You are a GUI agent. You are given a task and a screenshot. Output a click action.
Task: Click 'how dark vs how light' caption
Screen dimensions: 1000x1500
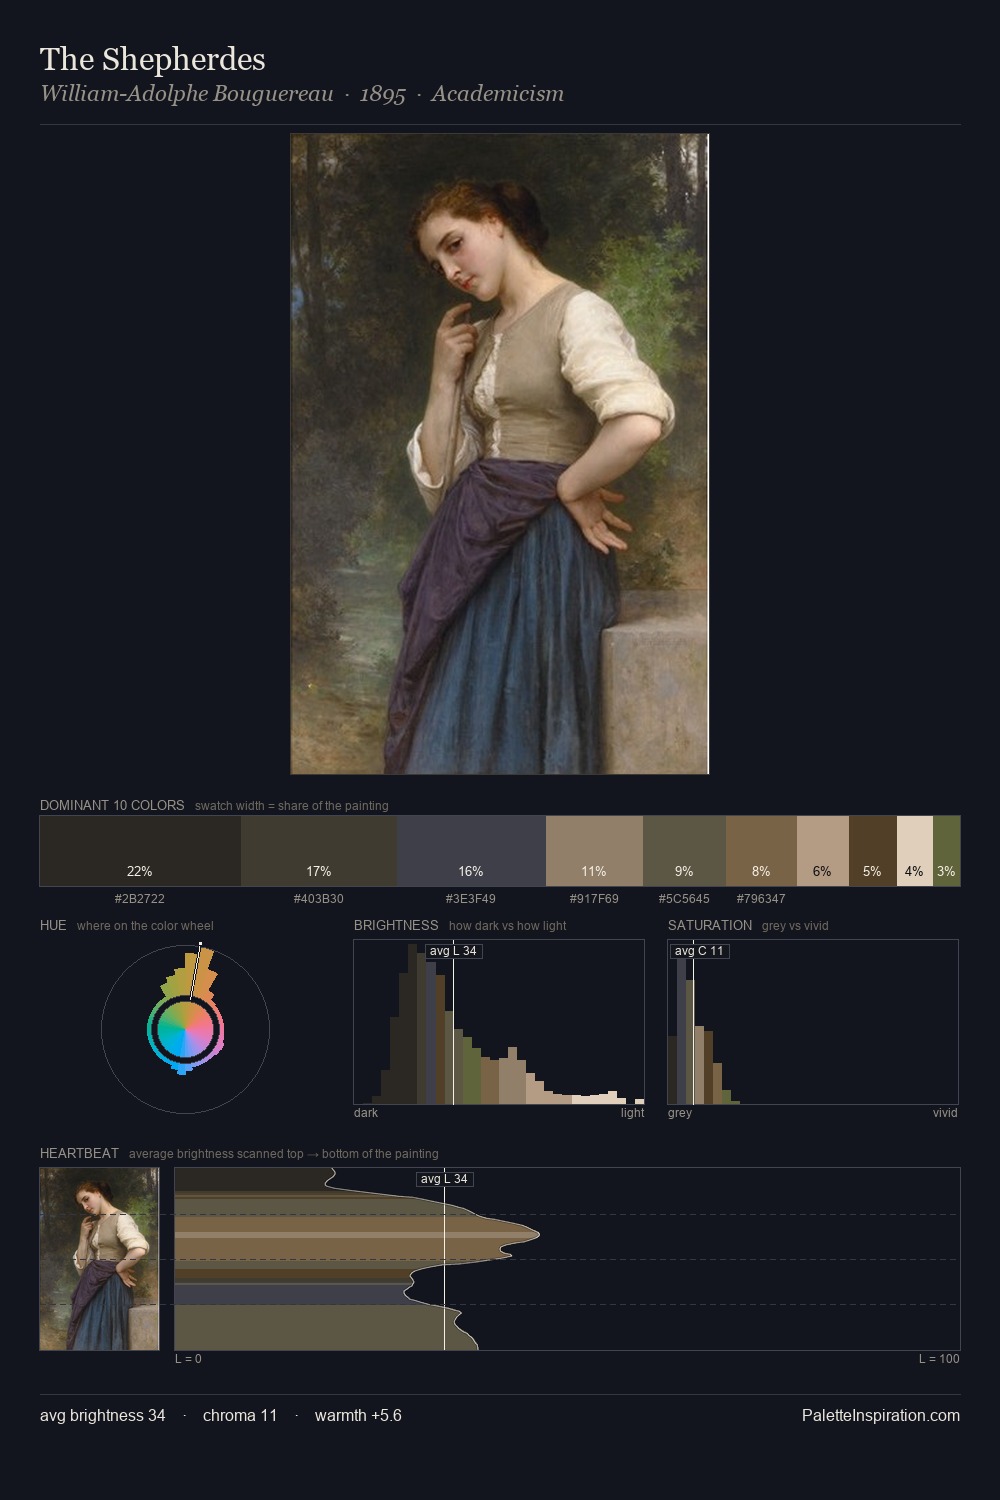pyautogui.click(x=508, y=926)
